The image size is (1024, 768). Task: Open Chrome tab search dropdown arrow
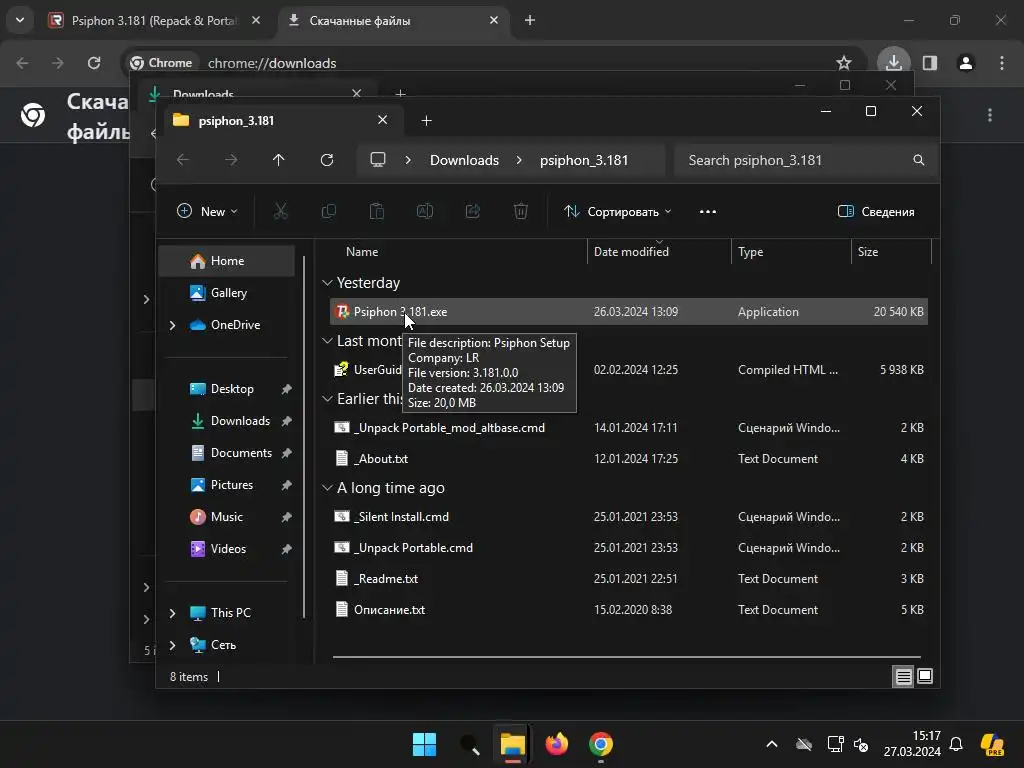20,20
